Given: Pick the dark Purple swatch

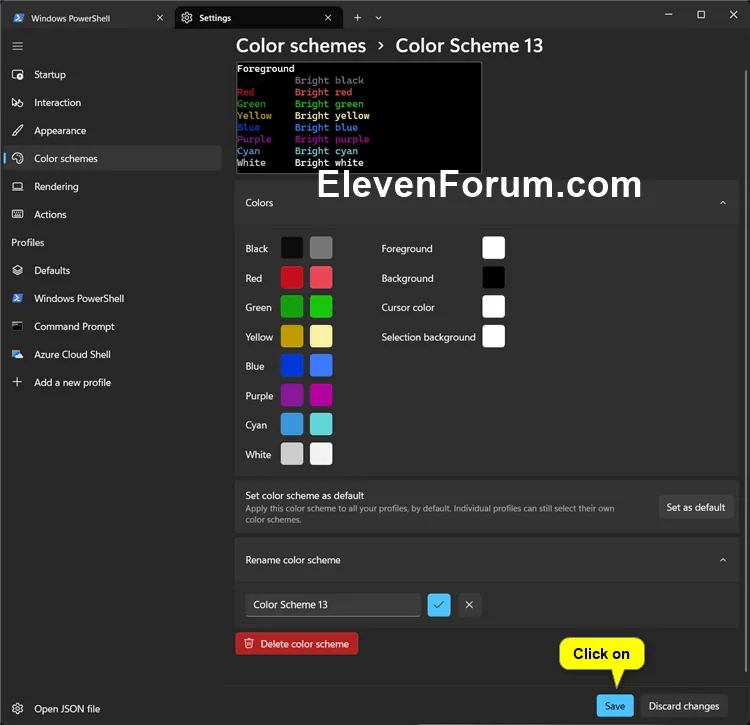Looking at the screenshot, I should click(292, 395).
